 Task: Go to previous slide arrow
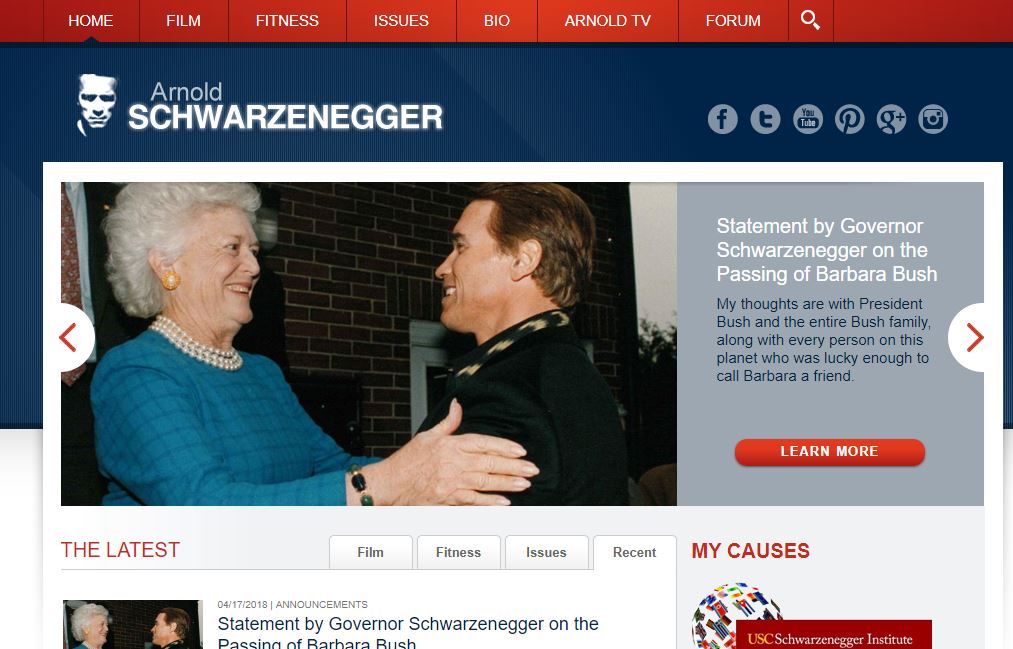pos(72,337)
